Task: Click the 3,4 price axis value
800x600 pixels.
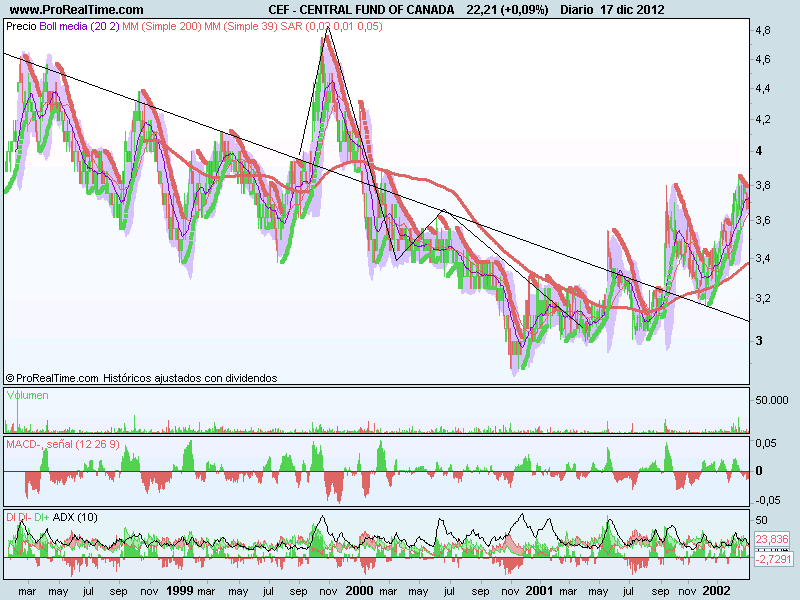Action: tap(763, 258)
